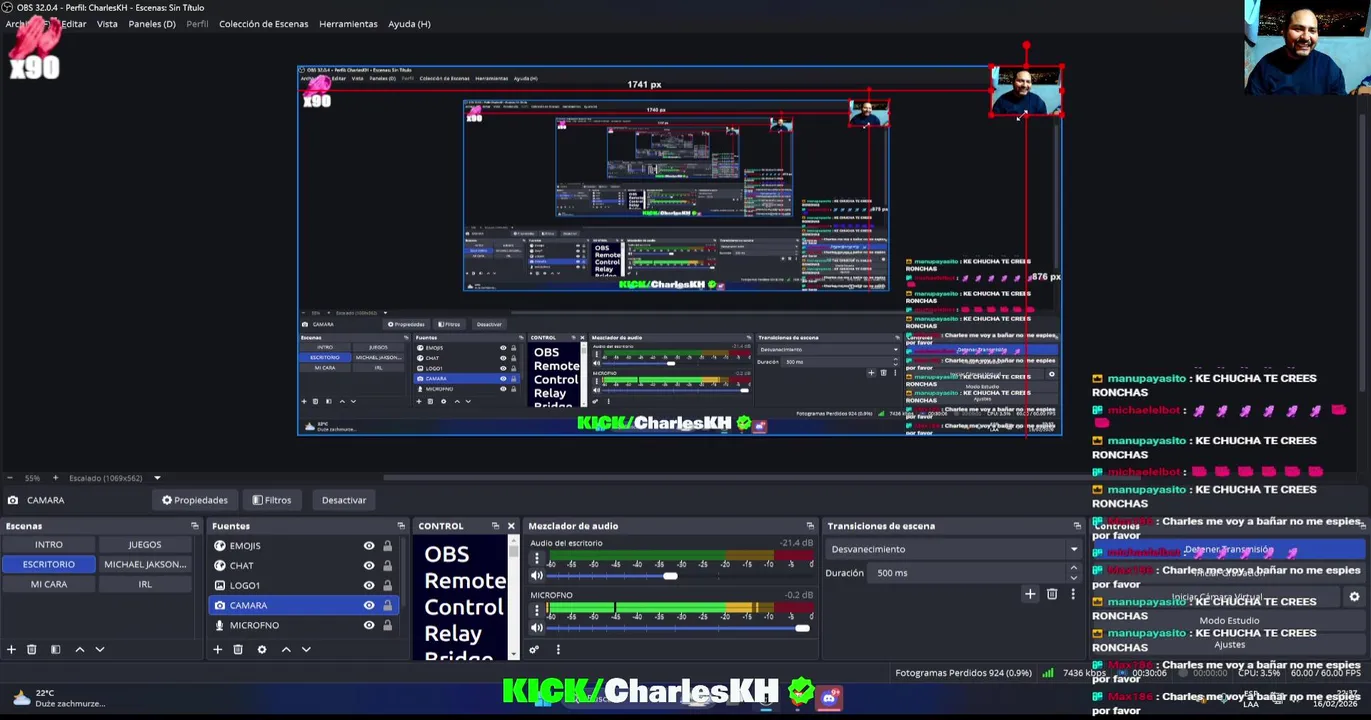Increase transition duration with up arrow
This screenshot has width=1371, height=720.
pyautogui.click(x=1074, y=568)
